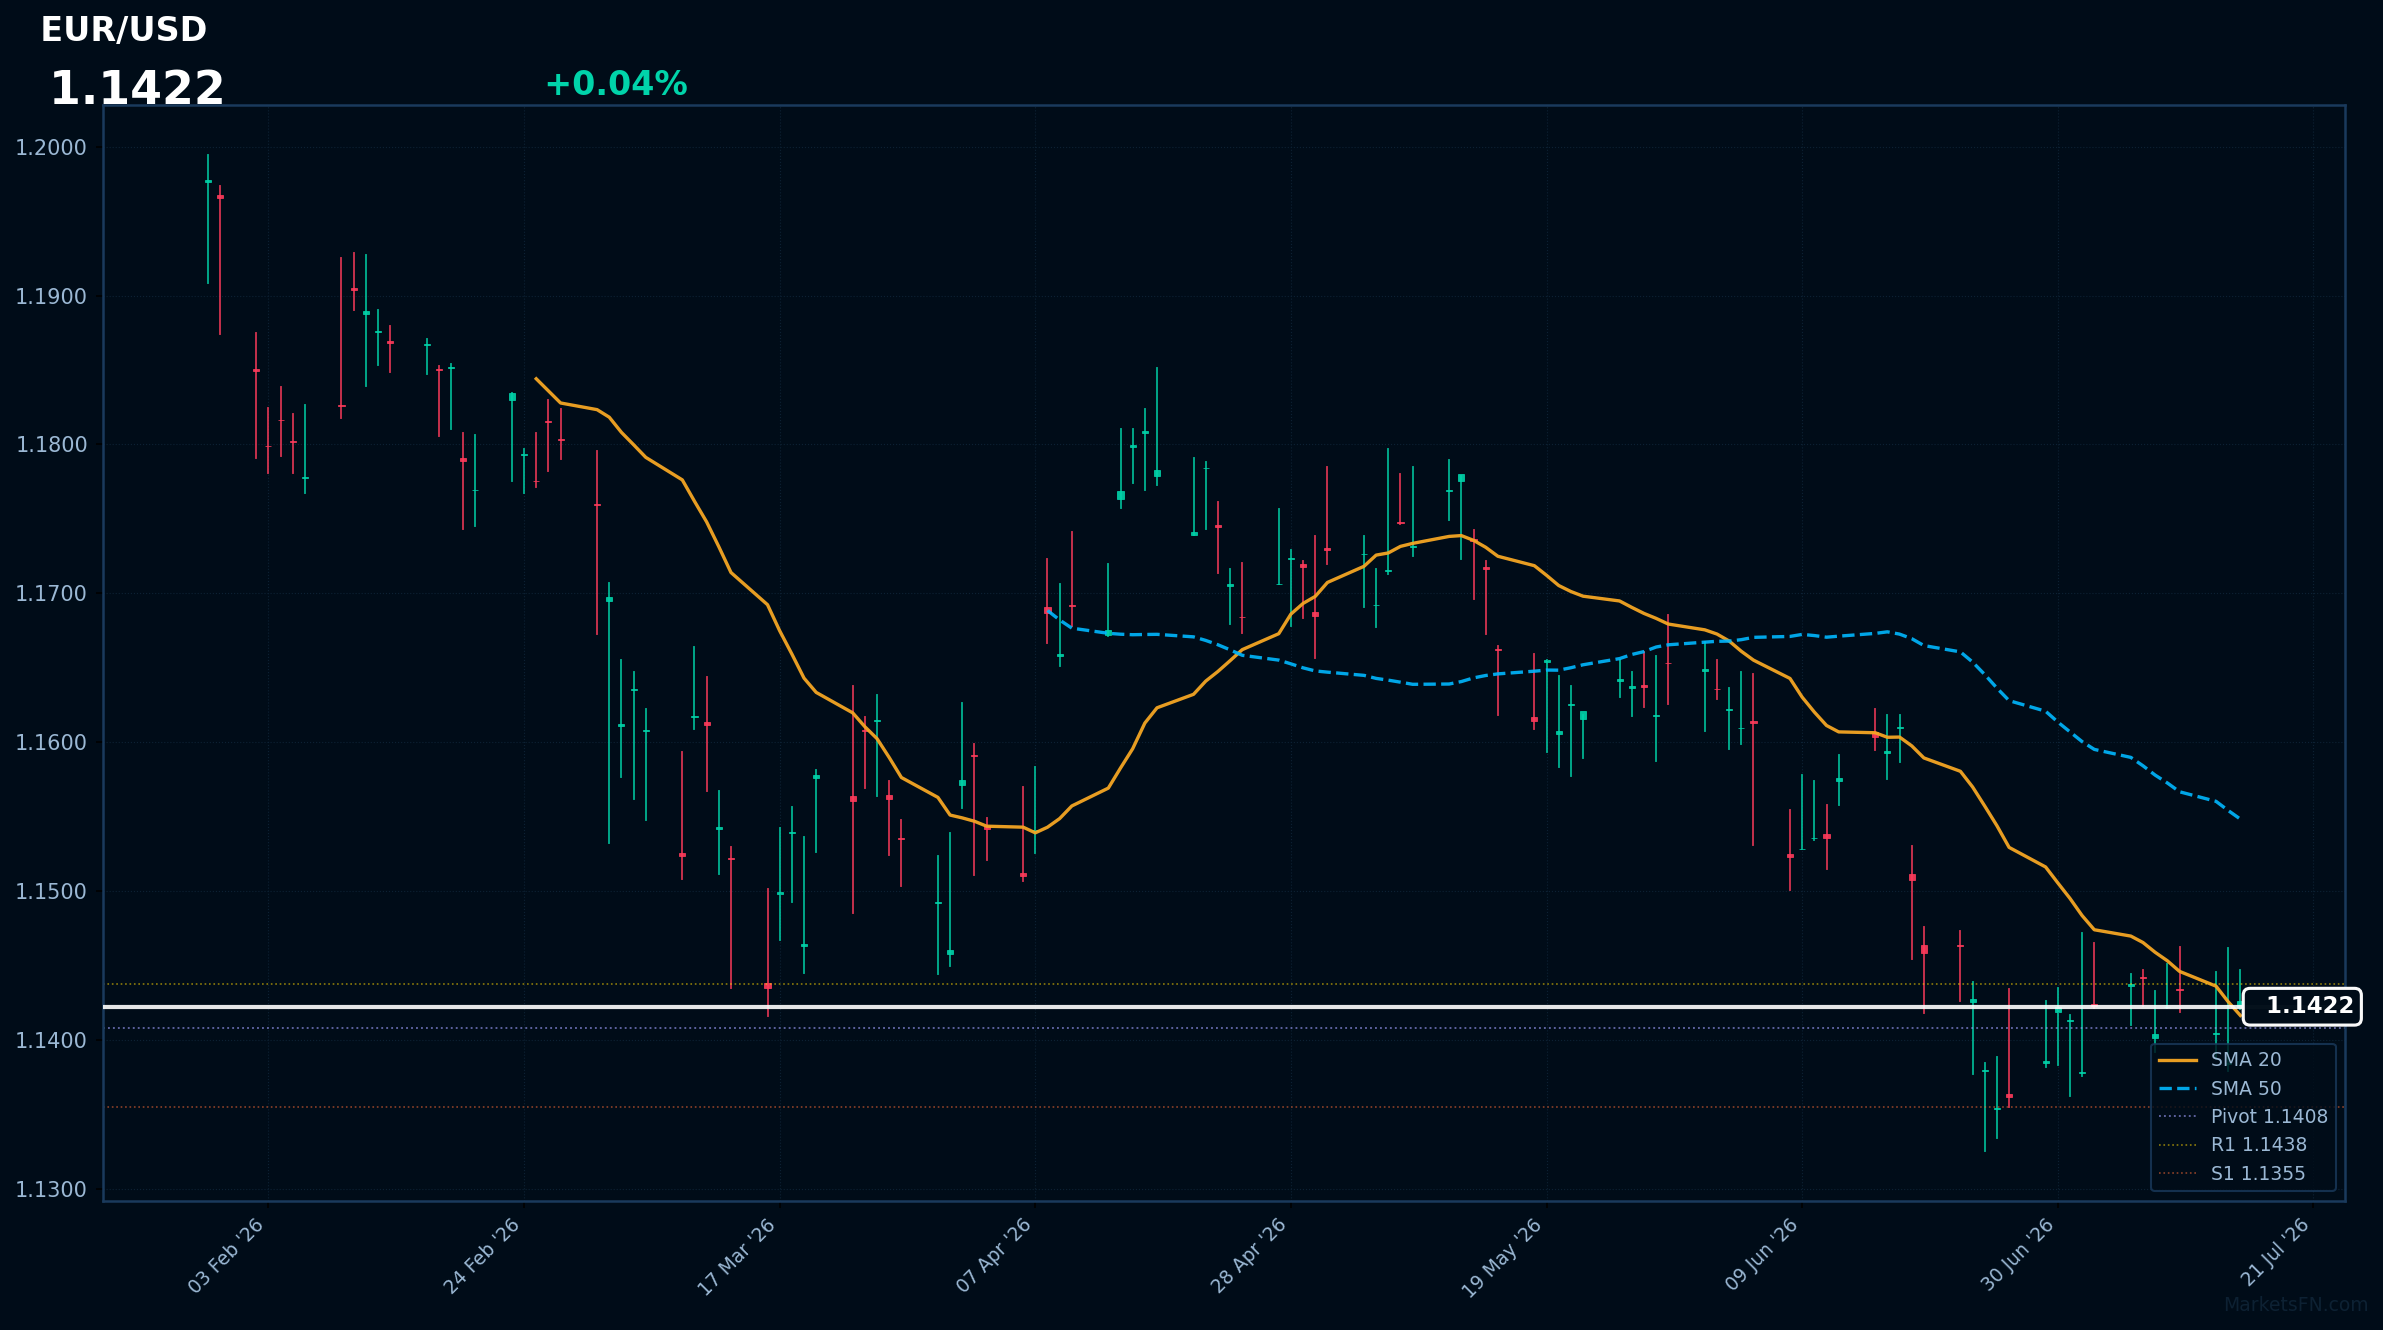Click the 28 Apr '26 date label
This screenshot has width=2383, height=1330.
coord(1248,1256)
